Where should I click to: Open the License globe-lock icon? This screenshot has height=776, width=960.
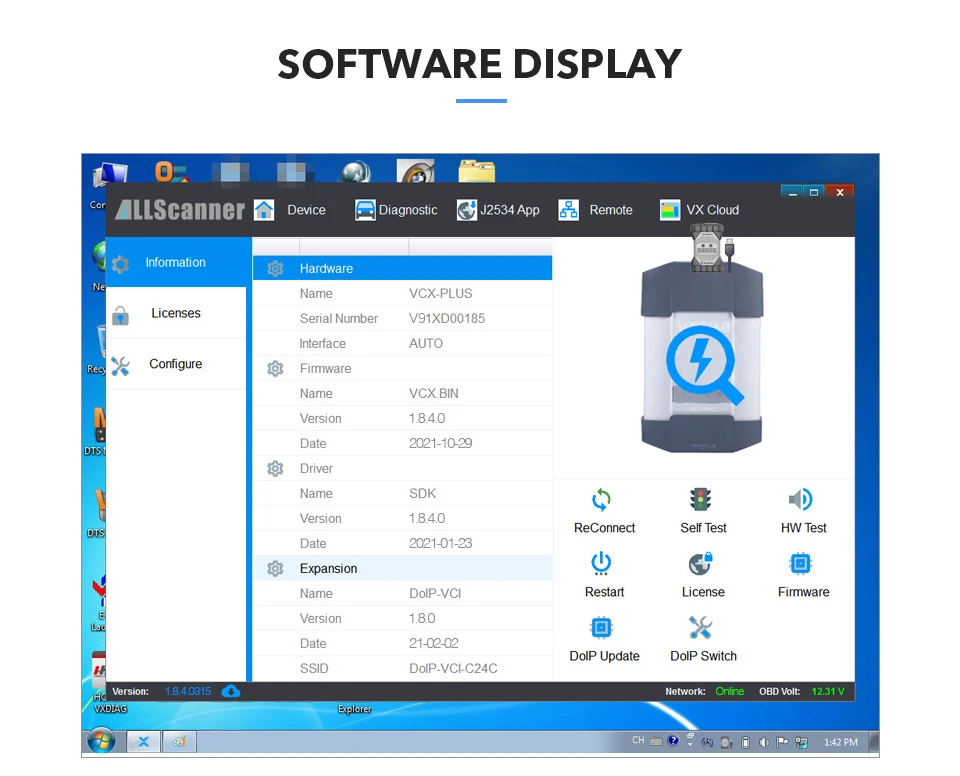[700, 564]
